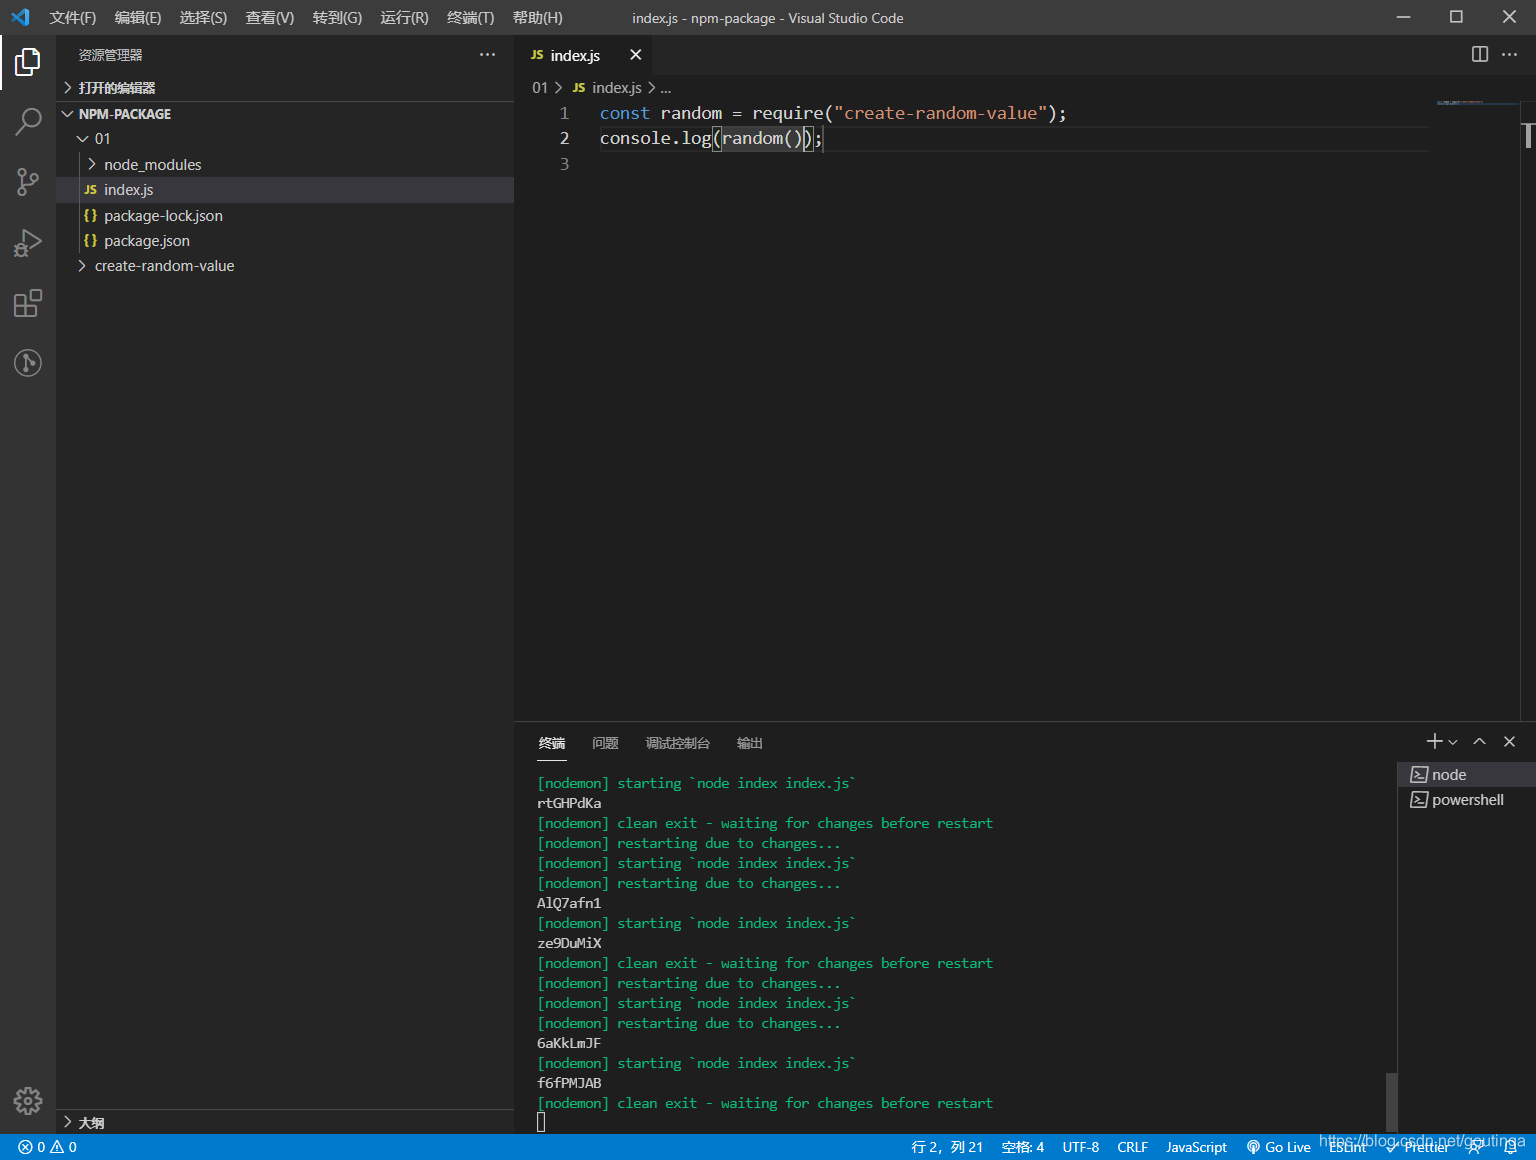Expand the node_modules folder
Image resolution: width=1536 pixels, height=1160 pixels.
click(x=285, y=164)
